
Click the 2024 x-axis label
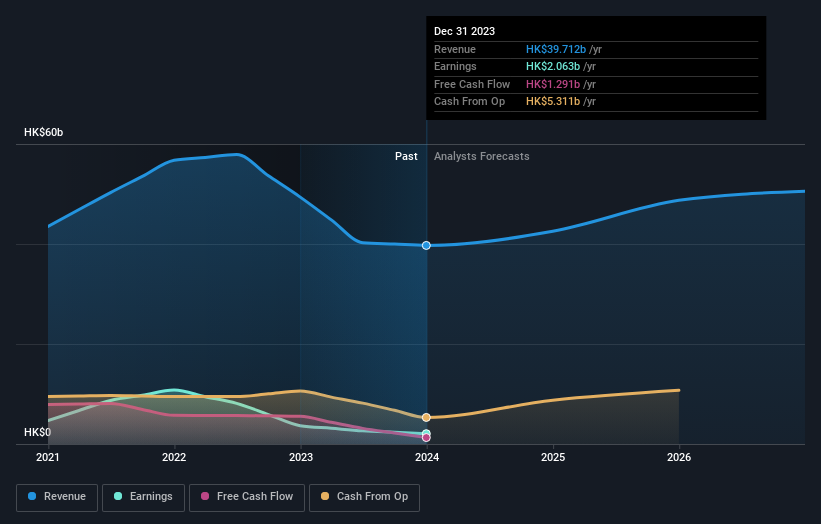click(x=427, y=458)
